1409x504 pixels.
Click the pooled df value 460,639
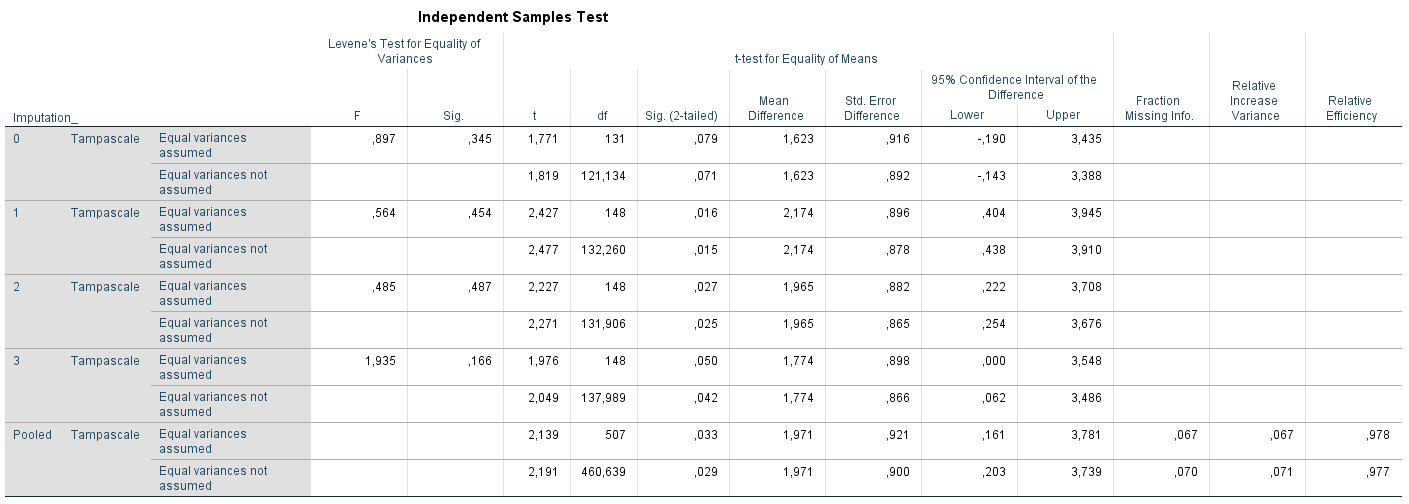(604, 472)
